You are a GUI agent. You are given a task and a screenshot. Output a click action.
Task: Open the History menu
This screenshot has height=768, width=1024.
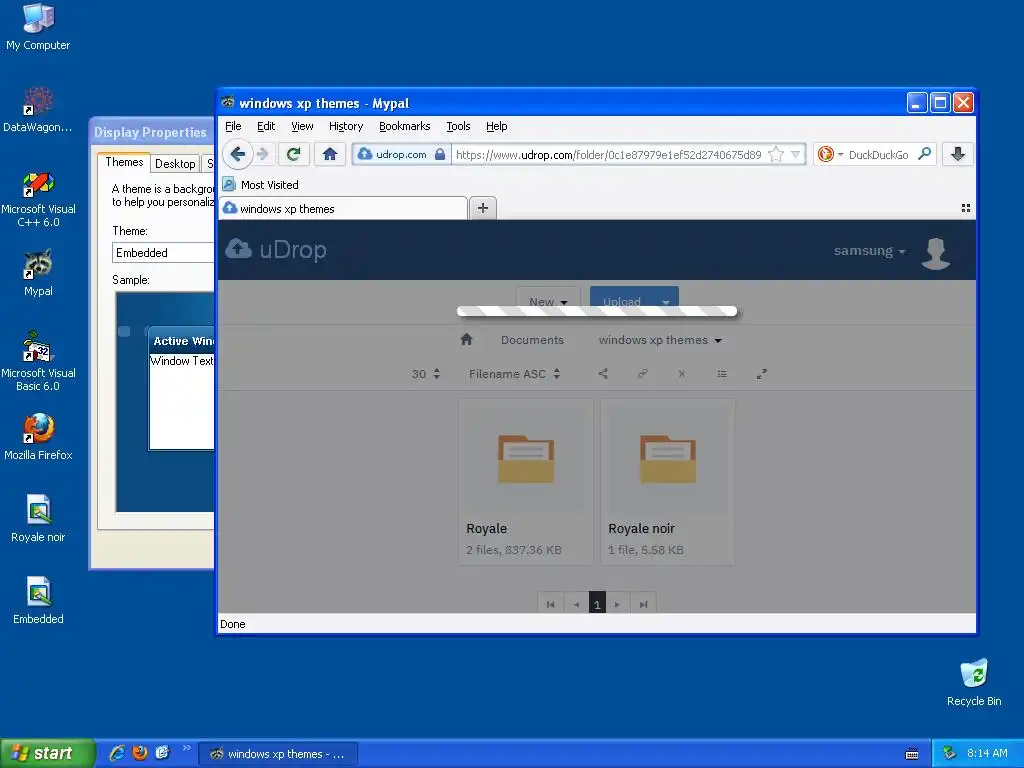coord(345,126)
